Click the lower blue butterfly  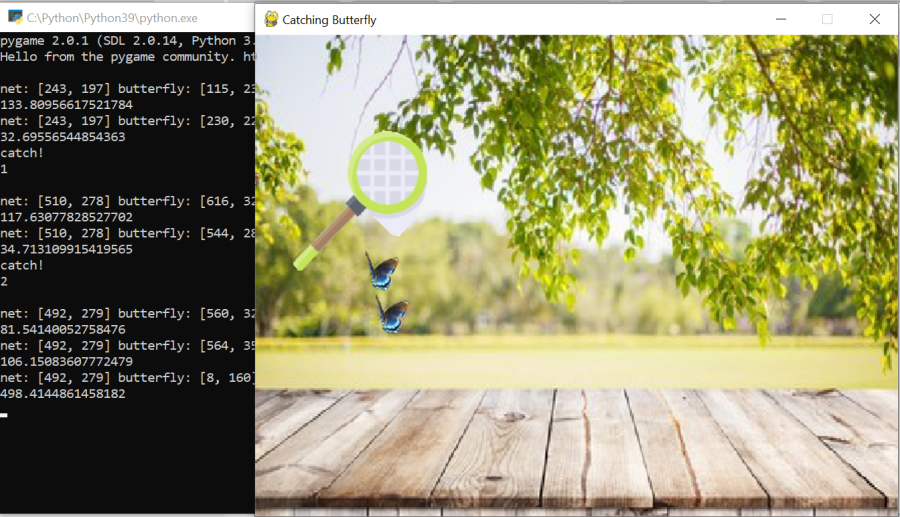(391, 315)
